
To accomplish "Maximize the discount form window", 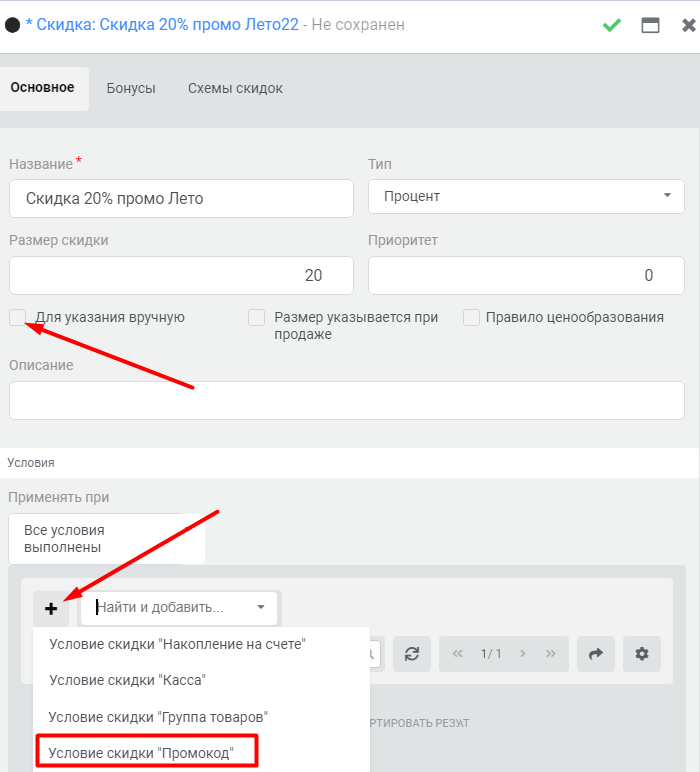I will pyautogui.click(x=650, y=25).
